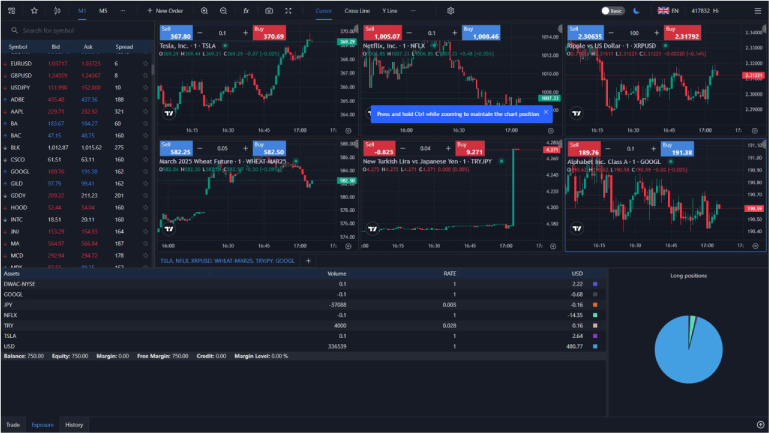This screenshot has height=433, width=769.
Task: Switch theme with the moon icon
Action: (636, 11)
